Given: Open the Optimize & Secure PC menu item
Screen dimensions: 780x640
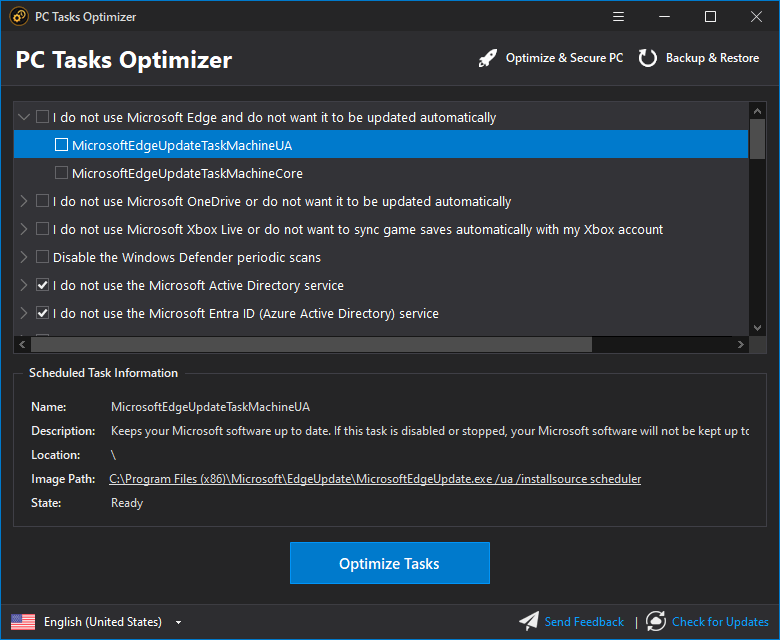Looking at the screenshot, I should tap(564, 58).
